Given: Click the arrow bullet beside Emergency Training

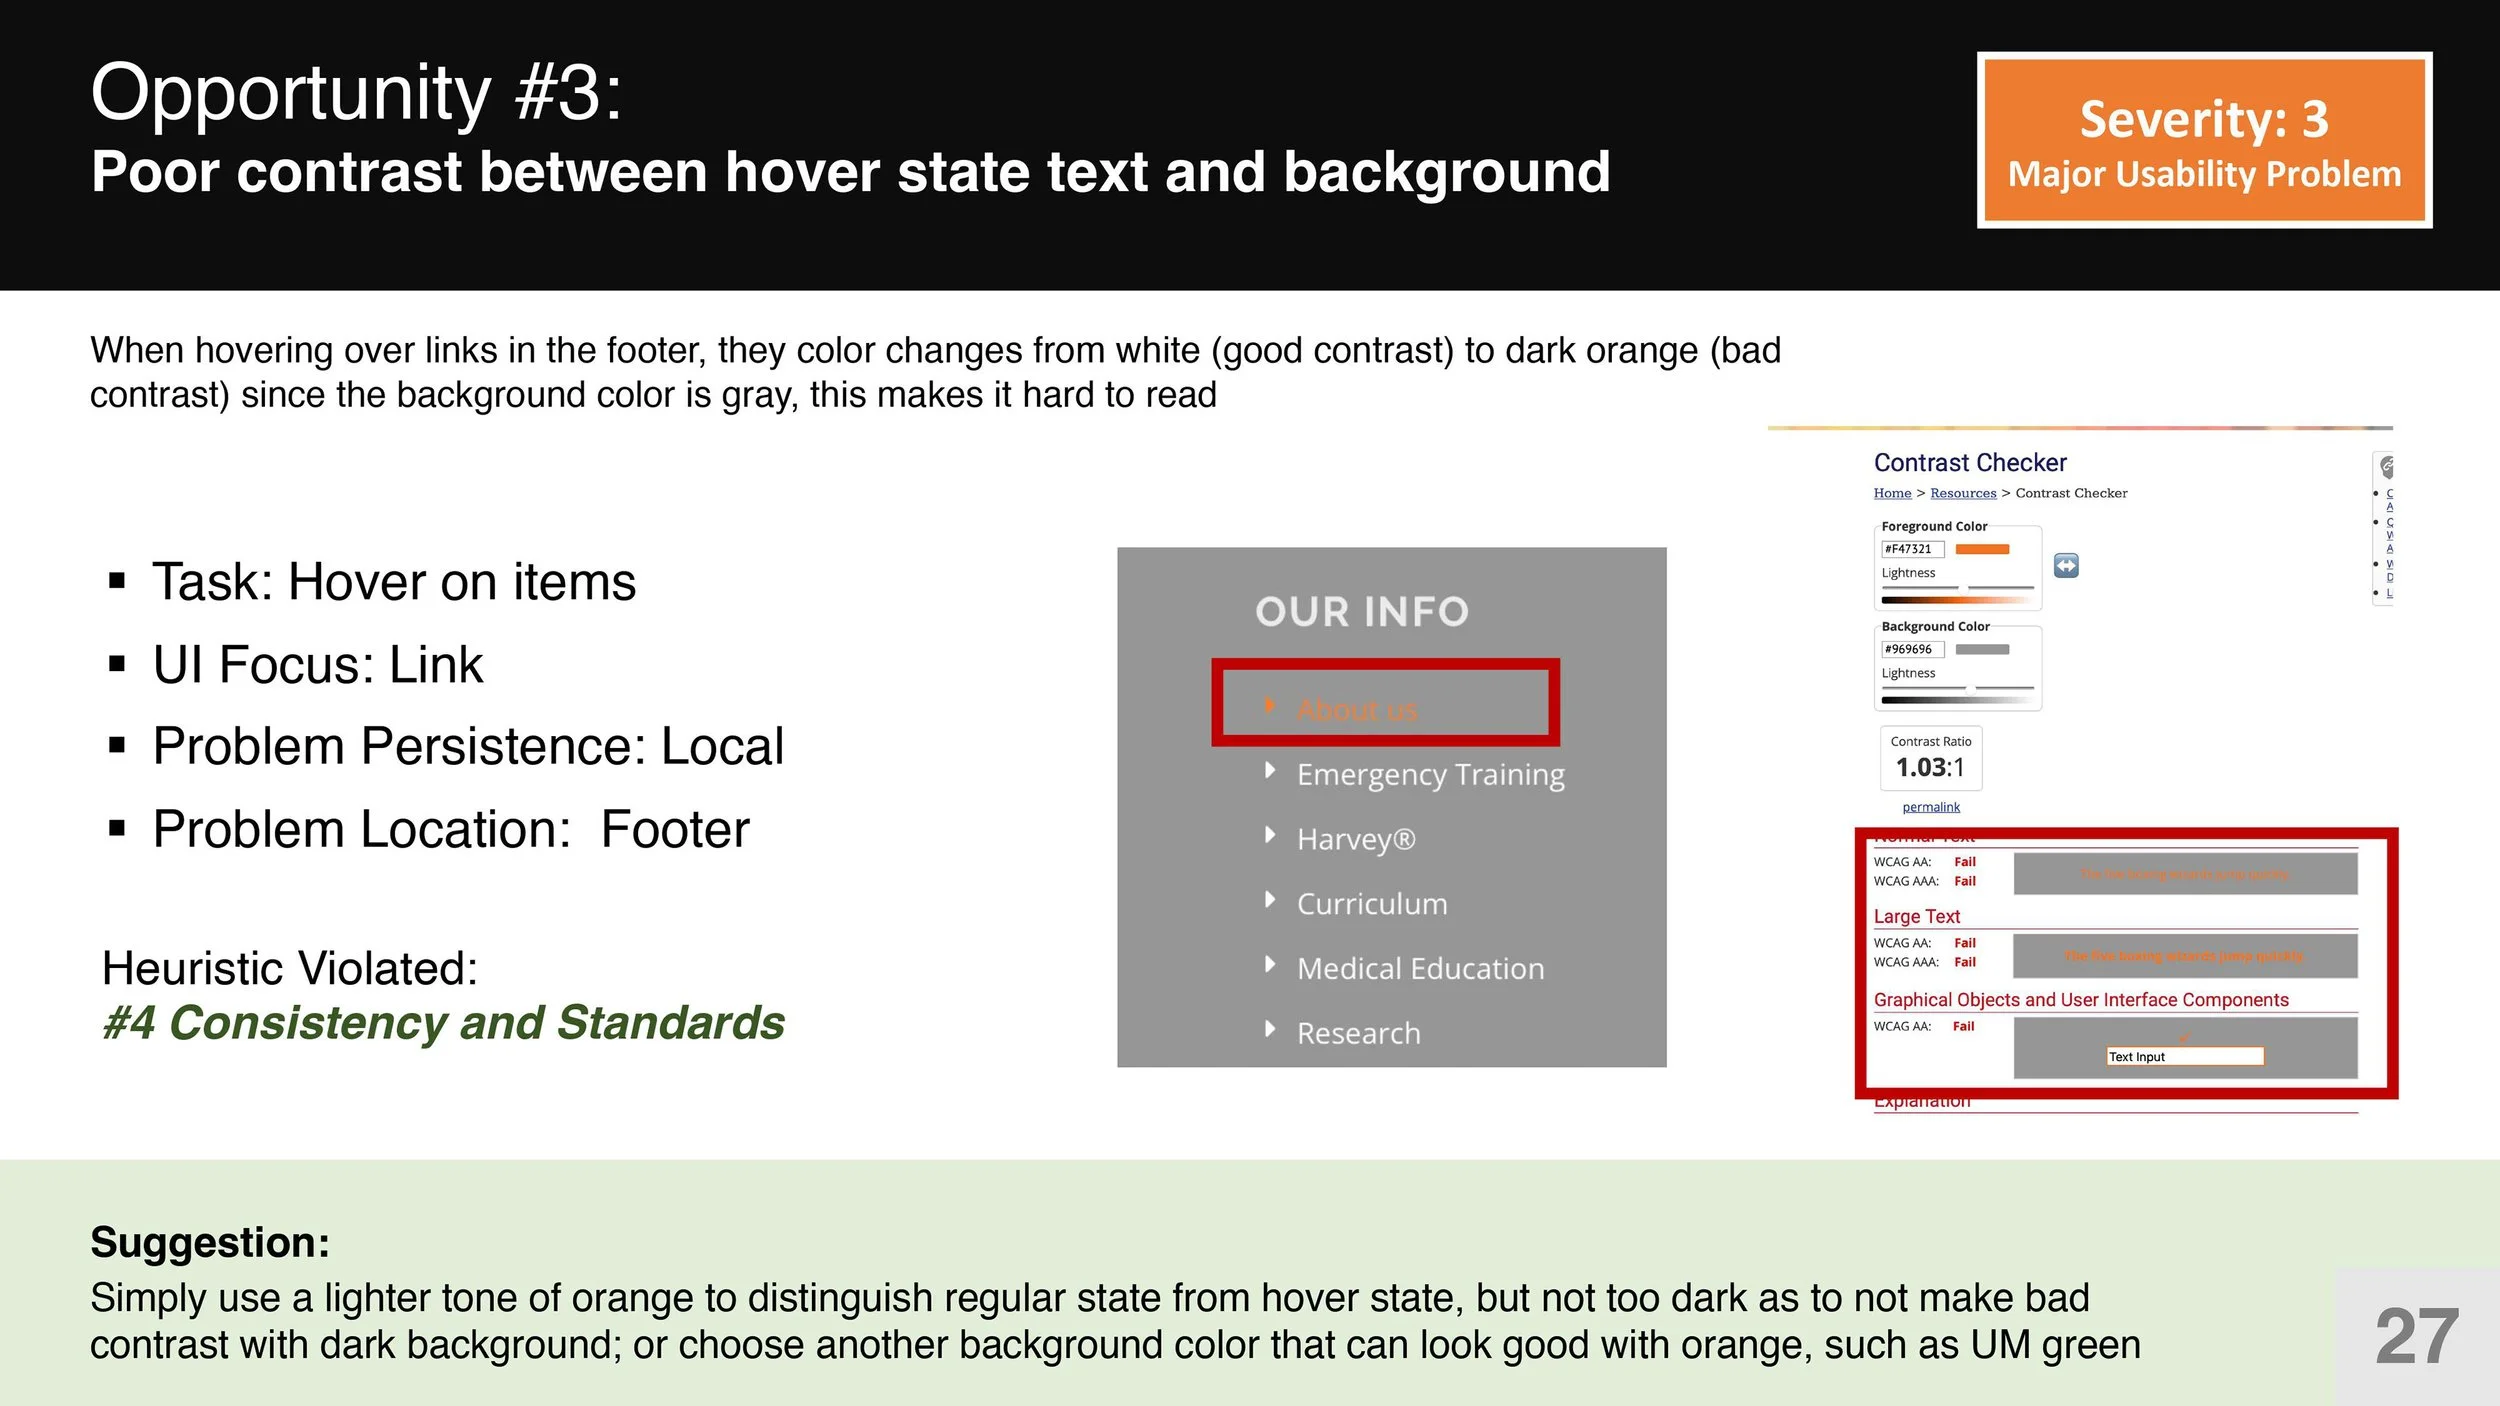Looking at the screenshot, I should point(1269,770).
